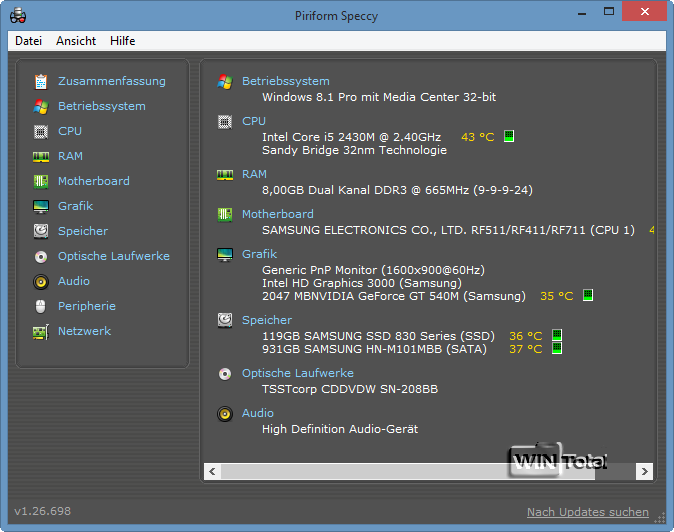Click the Windows 8.1 Pro mit Media Center text
The width and height of the screenshot is (674, 532).
coord(379,97)
